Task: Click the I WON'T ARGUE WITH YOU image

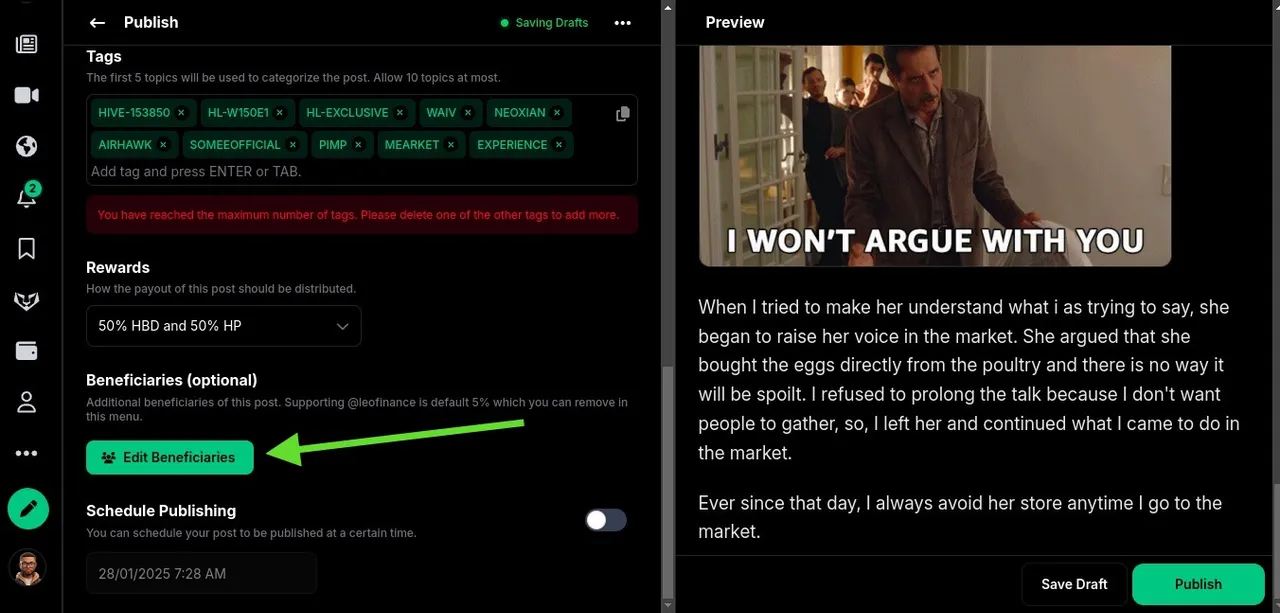Action: [x=934, y=156]
